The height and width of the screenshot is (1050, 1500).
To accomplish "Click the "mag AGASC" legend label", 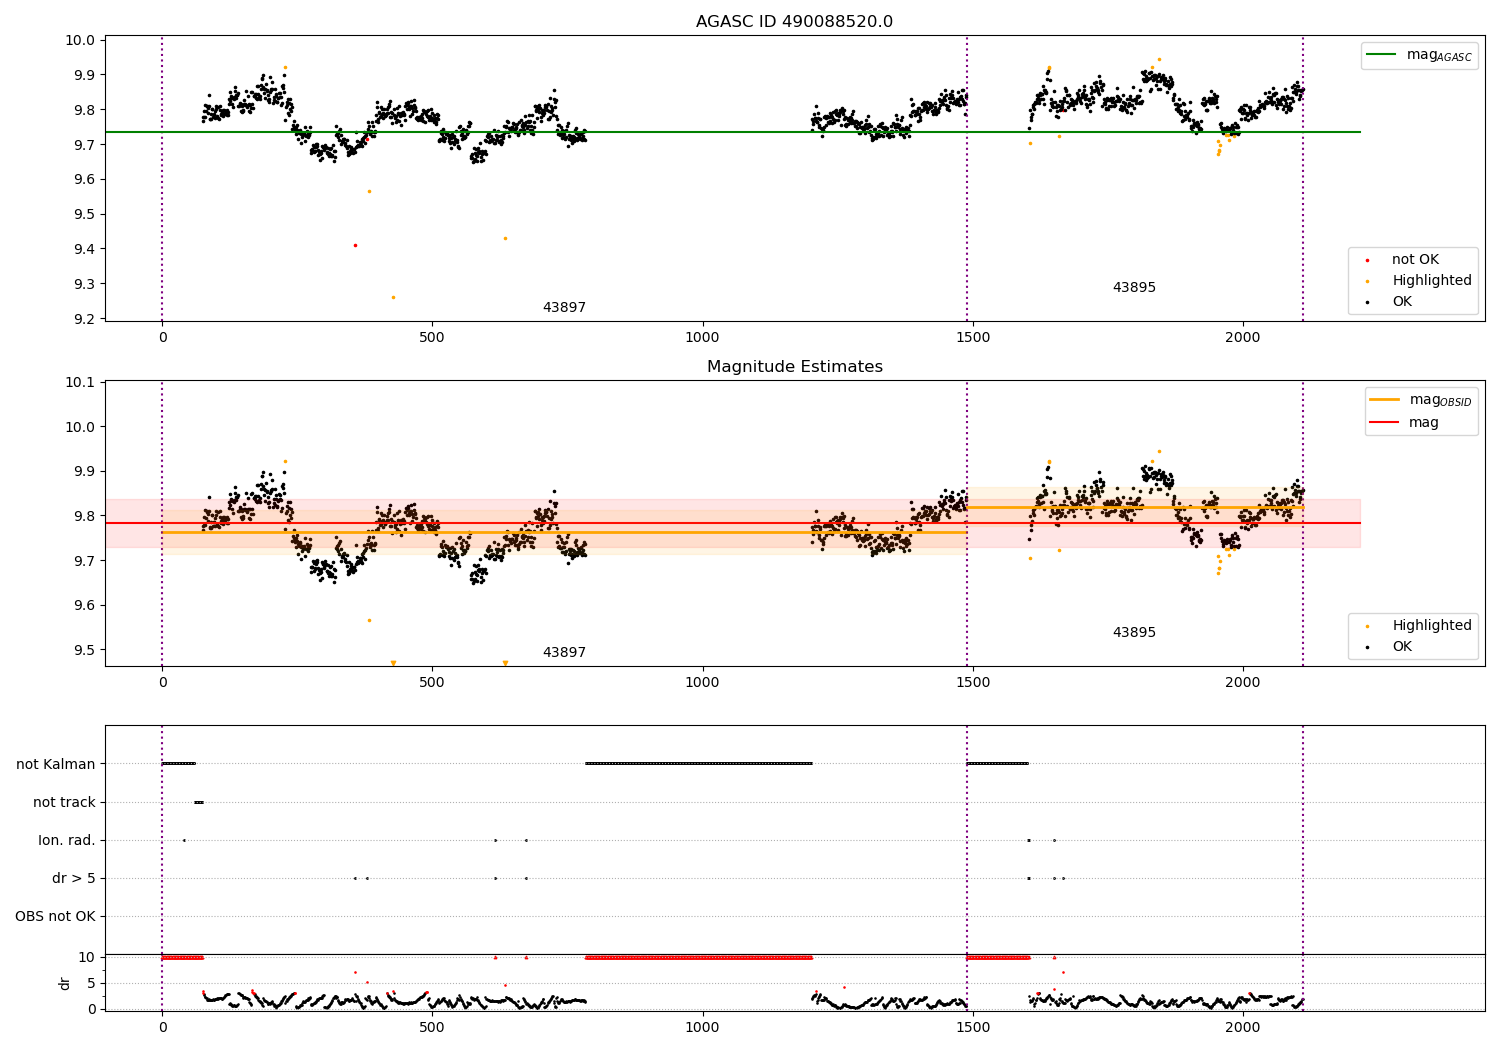I will (x=1439, y=56).
